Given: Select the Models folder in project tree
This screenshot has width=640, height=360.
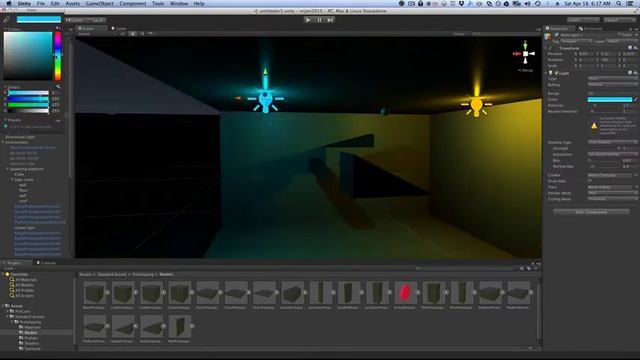Looking at the screenshot, I should click(x=31, y=333).
